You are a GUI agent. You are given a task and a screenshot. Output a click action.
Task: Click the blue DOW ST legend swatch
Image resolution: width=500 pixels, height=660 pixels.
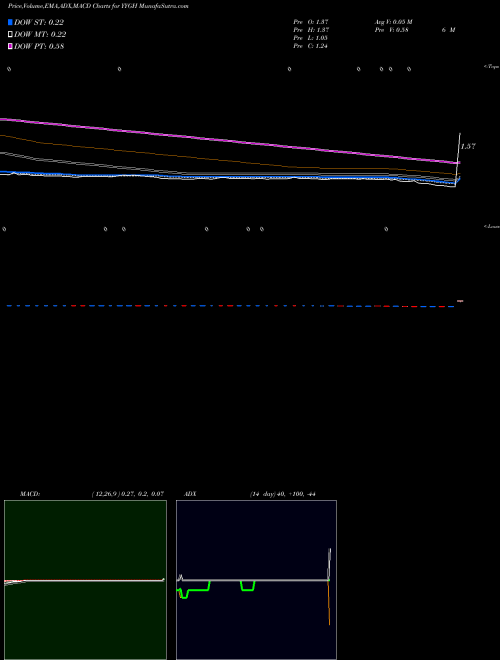[10, 22]
